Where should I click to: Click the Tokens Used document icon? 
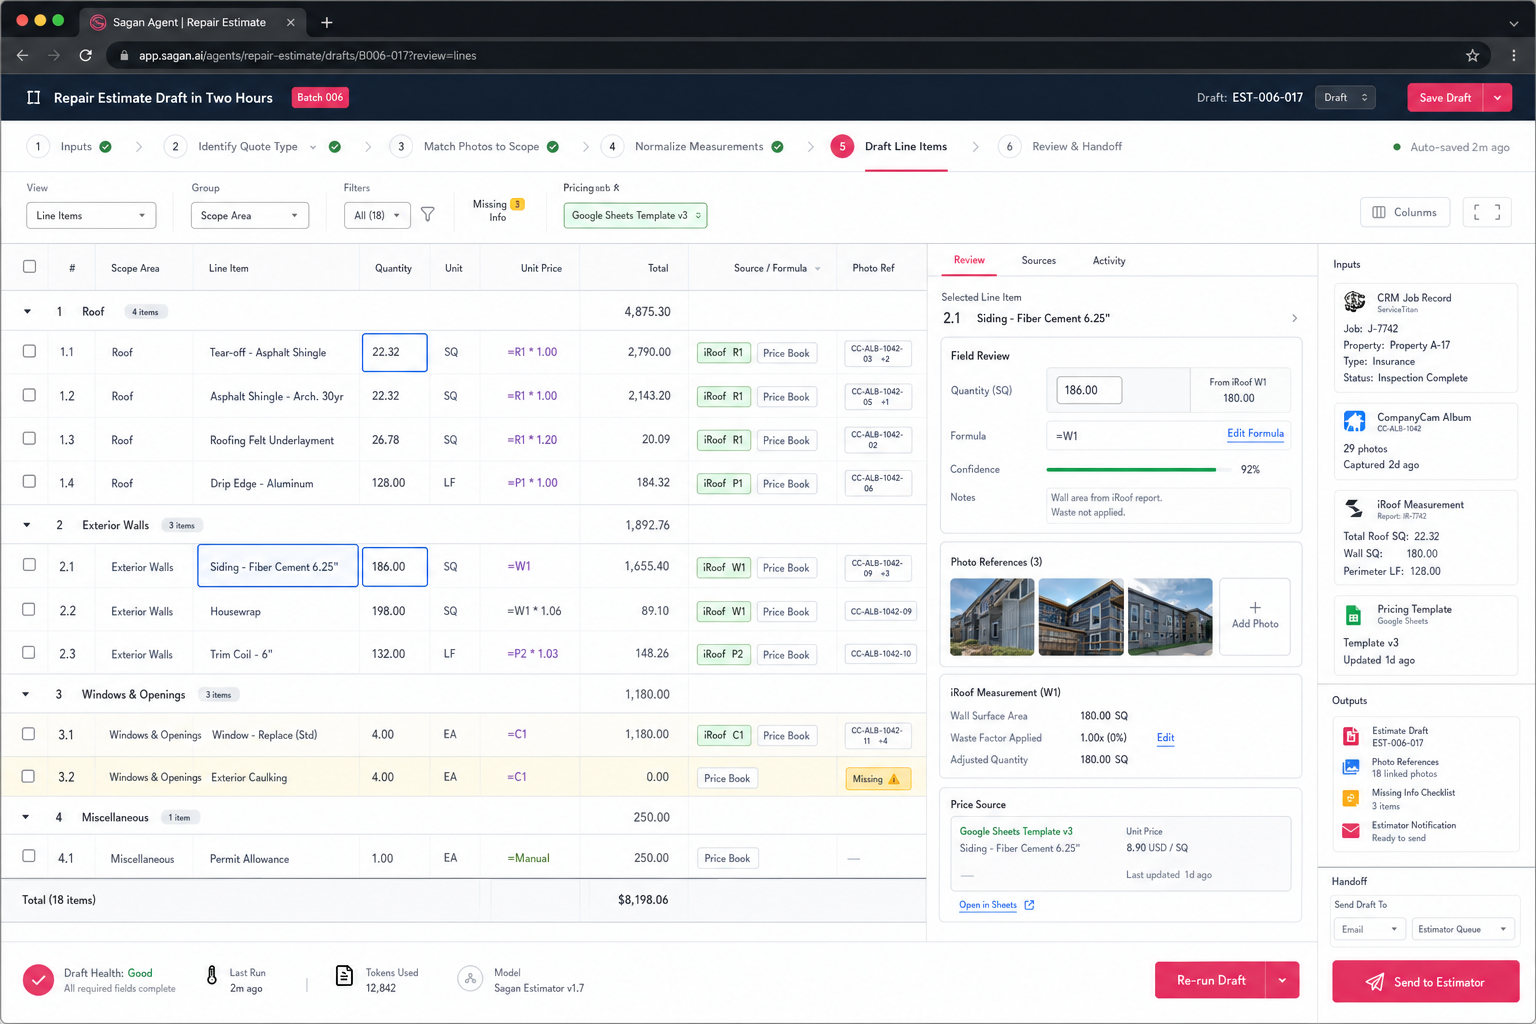pos(344,976)
